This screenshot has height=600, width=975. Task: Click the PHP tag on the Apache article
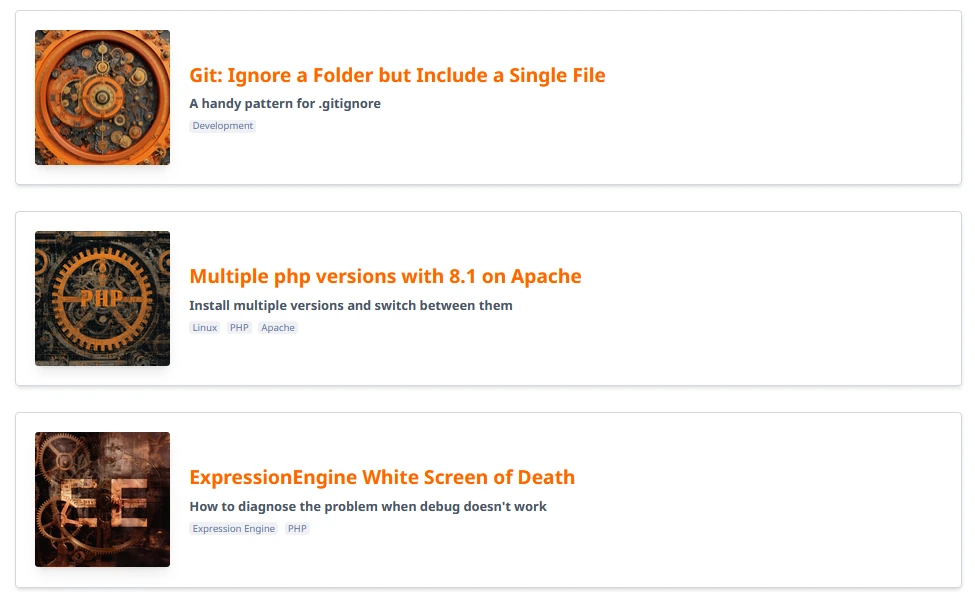[x=238, y=327]
